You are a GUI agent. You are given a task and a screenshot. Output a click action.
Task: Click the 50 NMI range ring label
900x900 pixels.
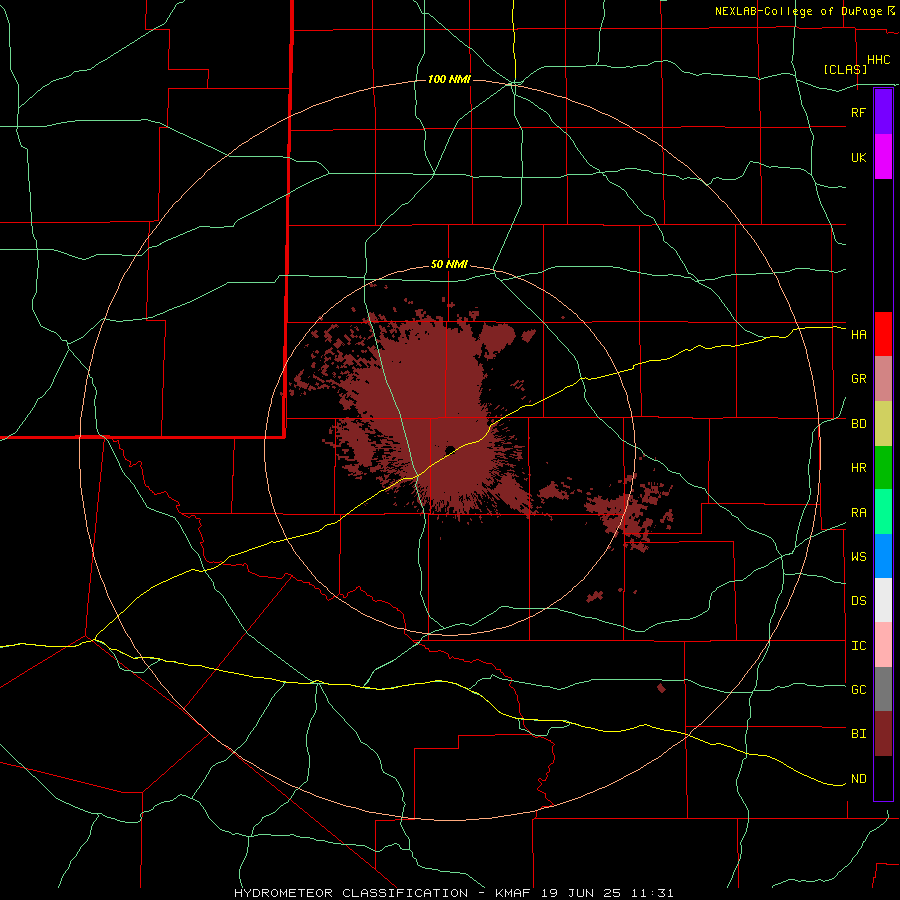click(x=449, y=265)
